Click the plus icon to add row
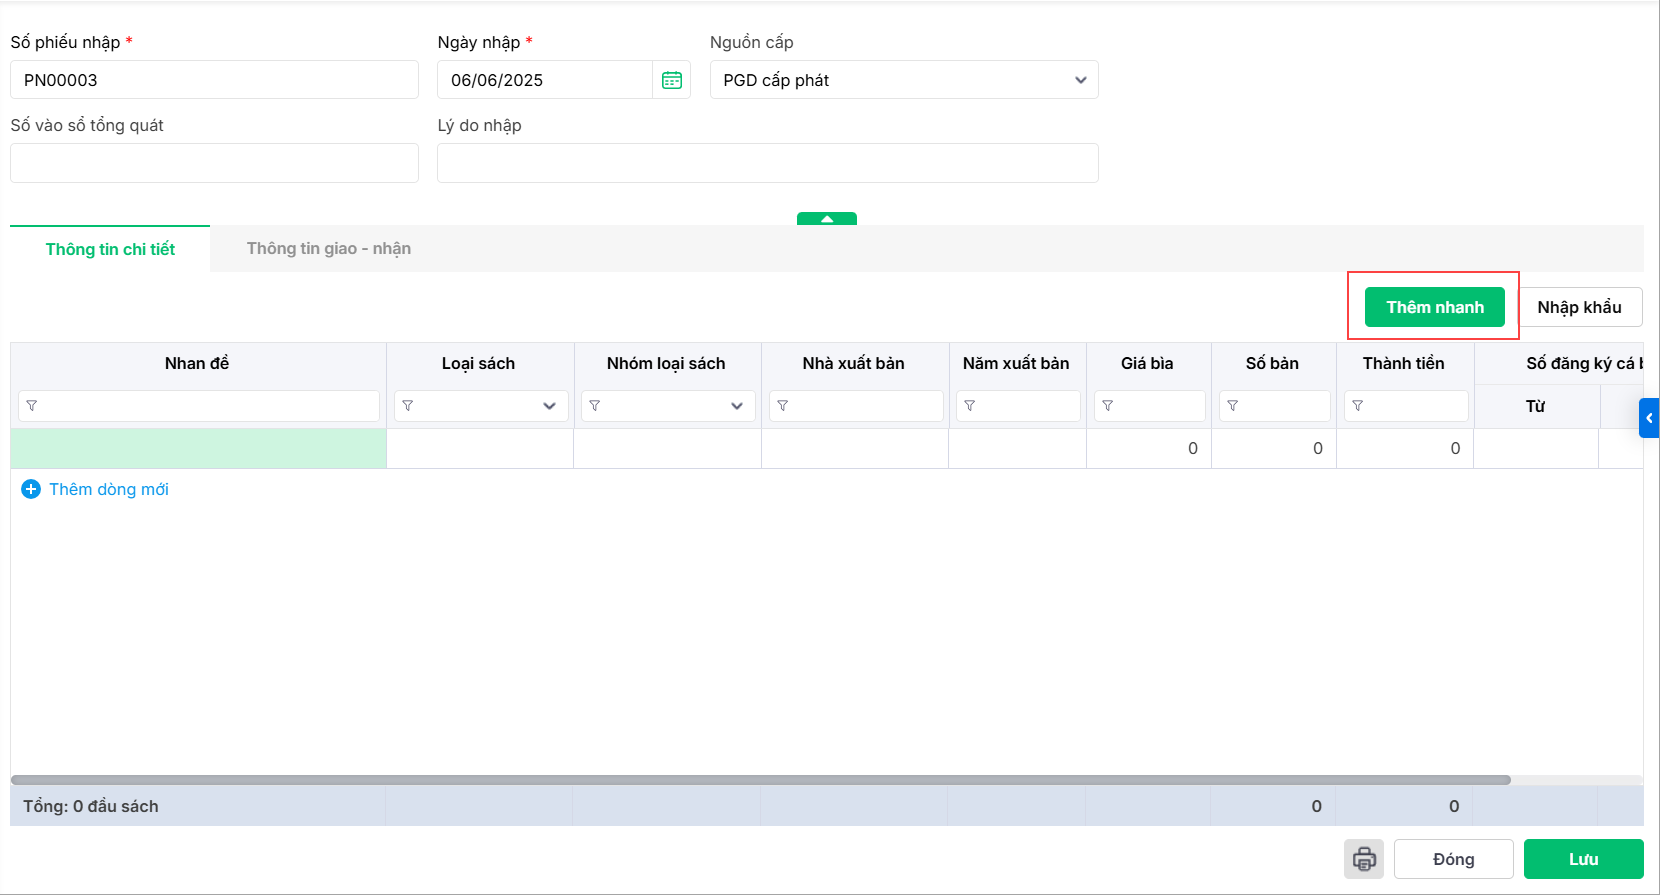The width and height of the screenshot is (1660, 895). [31, 489]
